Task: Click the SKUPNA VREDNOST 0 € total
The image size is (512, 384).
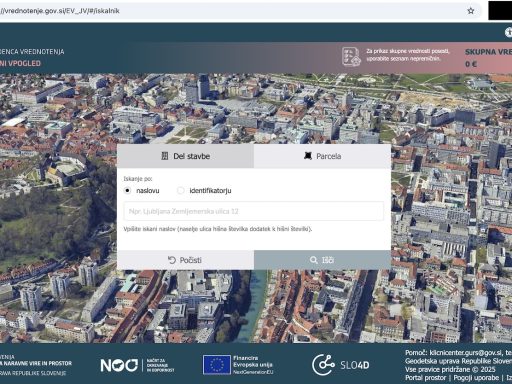Action: [488, 58]
